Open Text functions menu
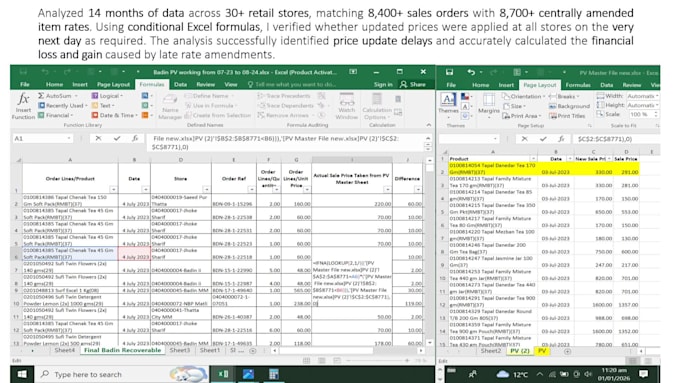This screenshot has width=680, height=383. pyautogui.click(x=103, y=105)
